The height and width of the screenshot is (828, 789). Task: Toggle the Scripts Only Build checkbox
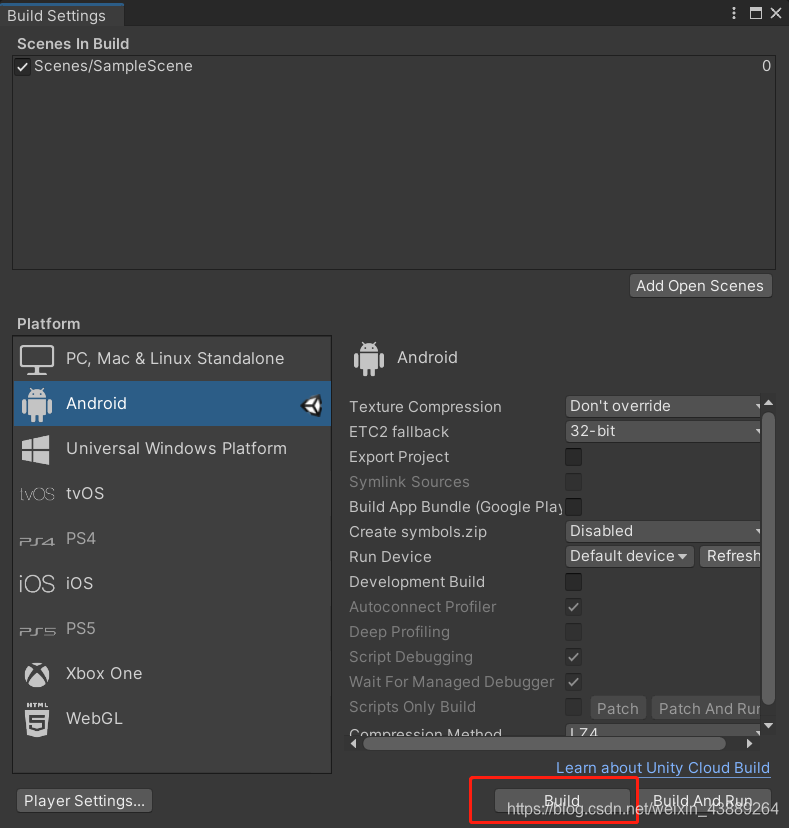coord(574,707)
